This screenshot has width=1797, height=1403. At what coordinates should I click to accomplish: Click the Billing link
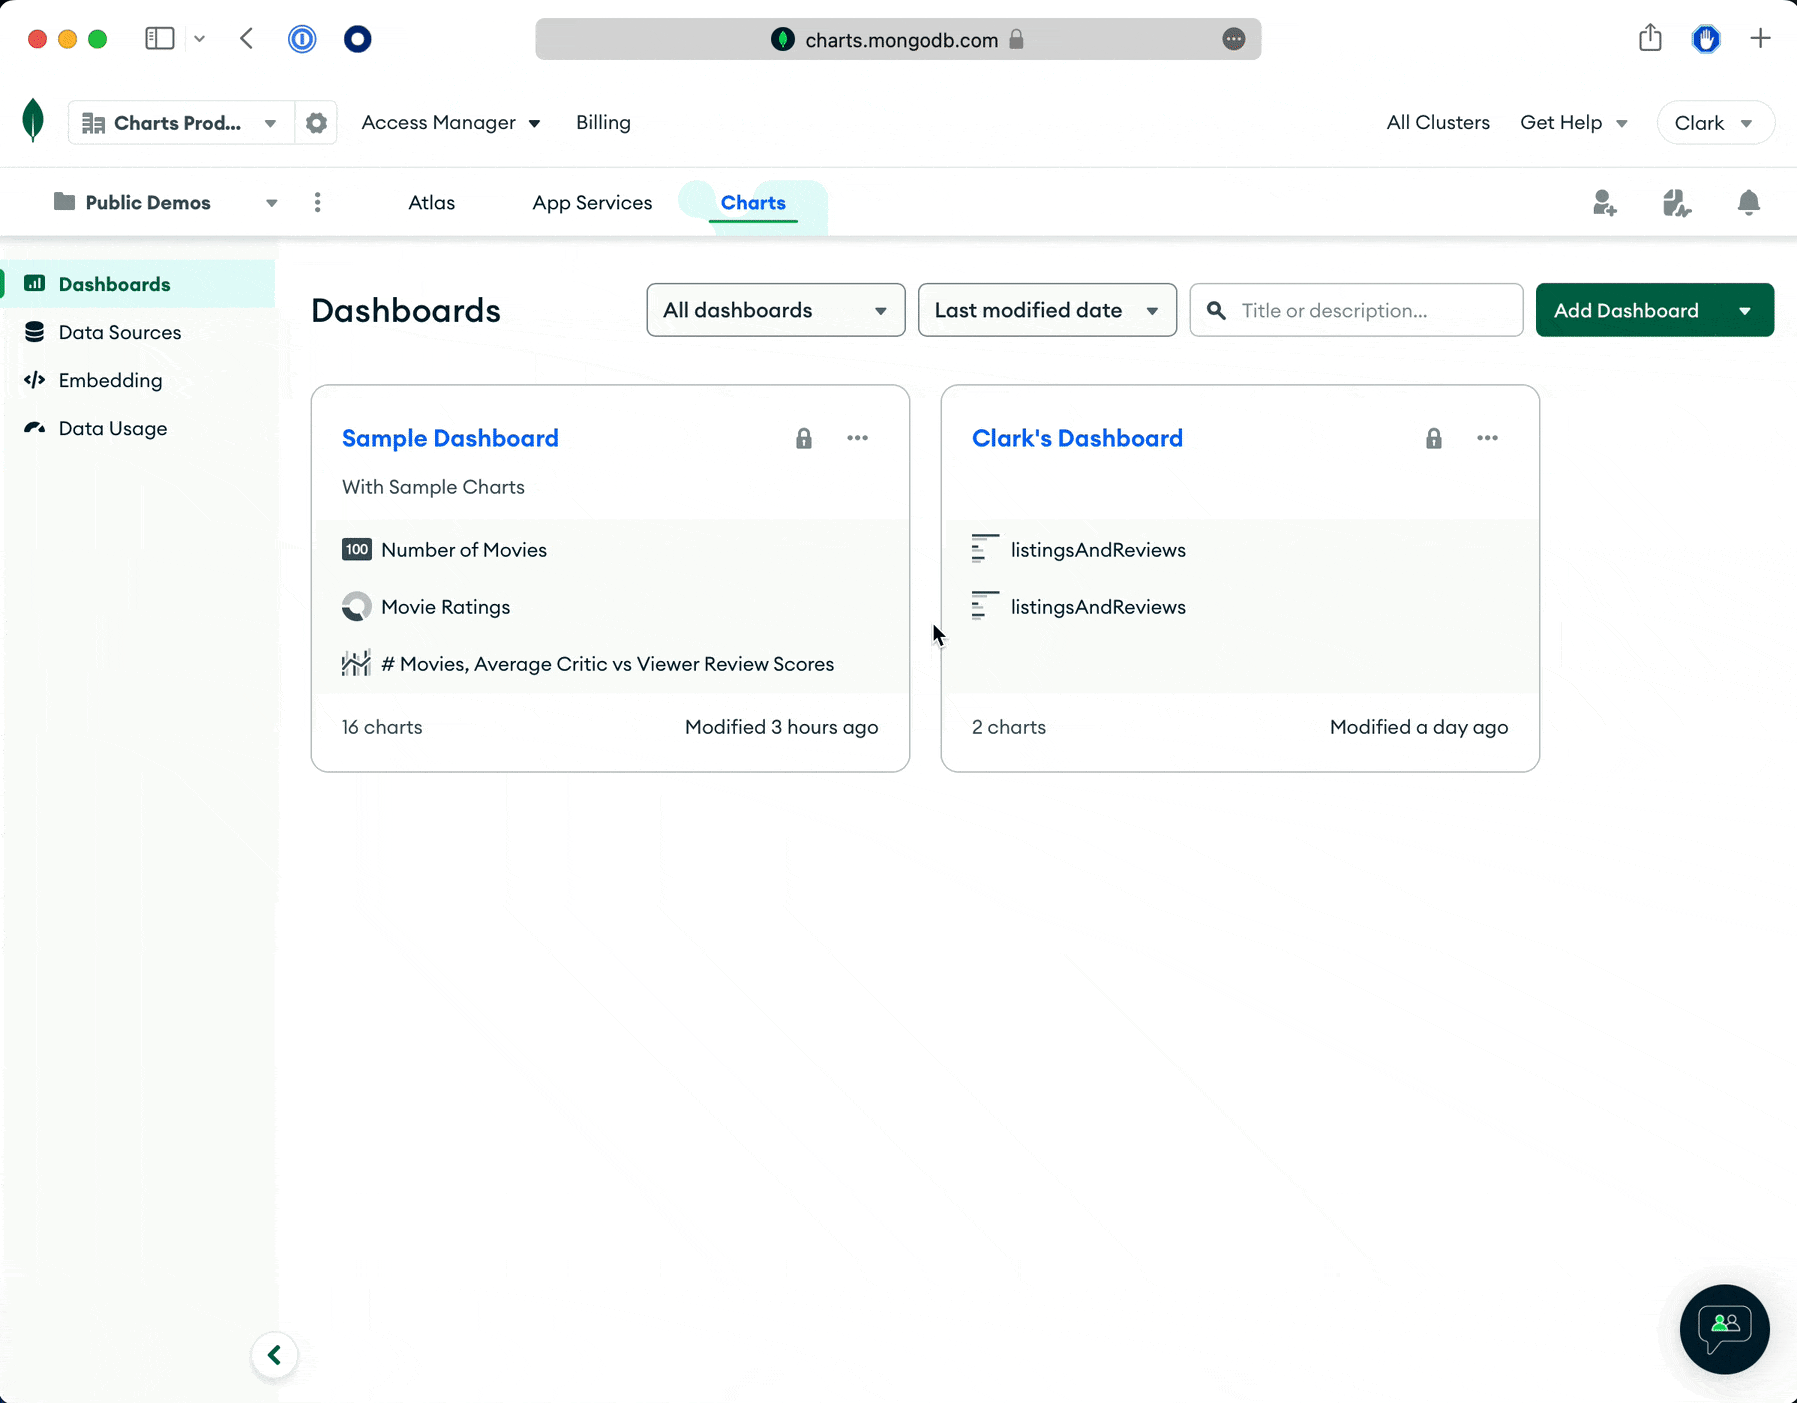(x=603, y=123)
